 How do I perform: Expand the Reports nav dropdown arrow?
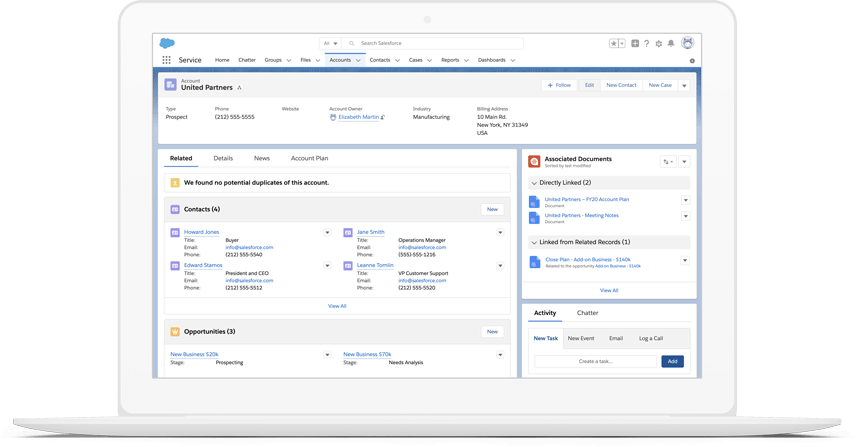click(466, 61)
